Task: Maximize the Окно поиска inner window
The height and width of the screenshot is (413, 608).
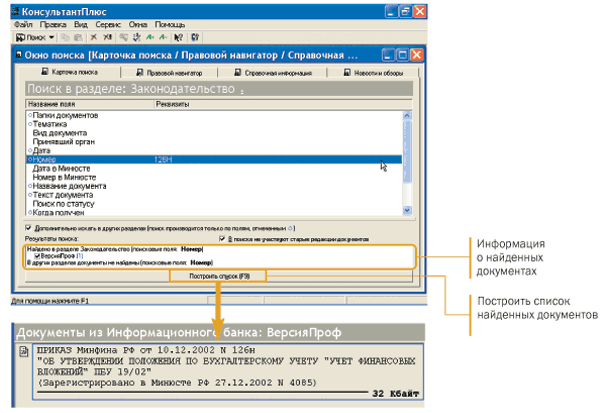Action: click(x=402, y=55)
